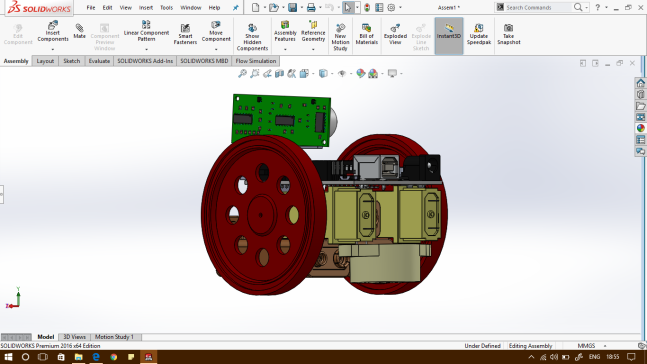Click the Rebuild traffic light icon
Screen dimensions: 647x364
(x=367, y=7)
